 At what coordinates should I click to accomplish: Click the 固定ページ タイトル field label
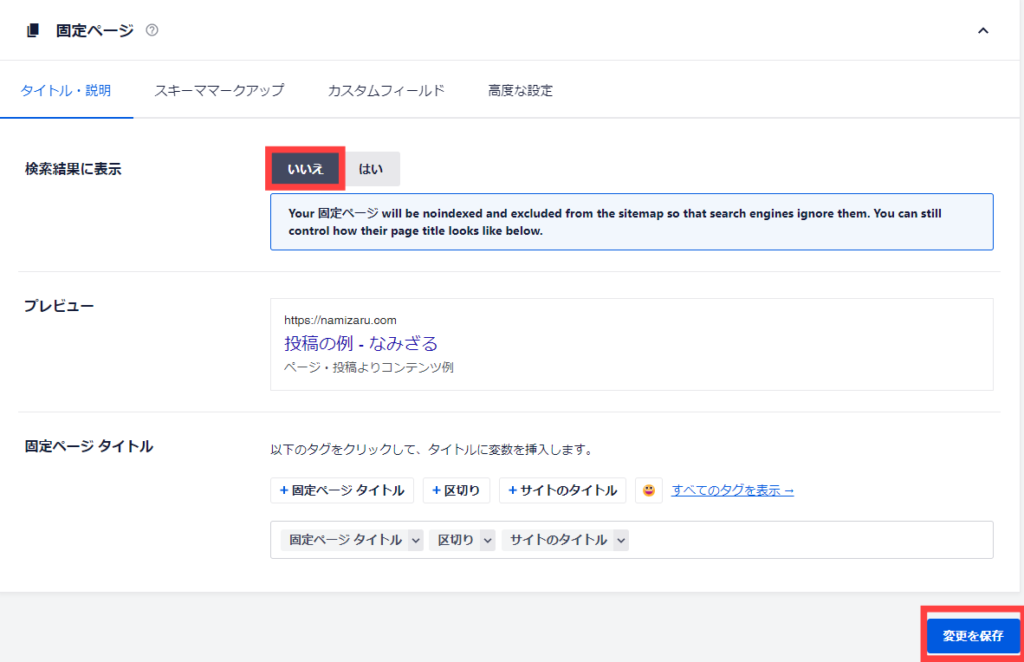click(x=89, y=447)
